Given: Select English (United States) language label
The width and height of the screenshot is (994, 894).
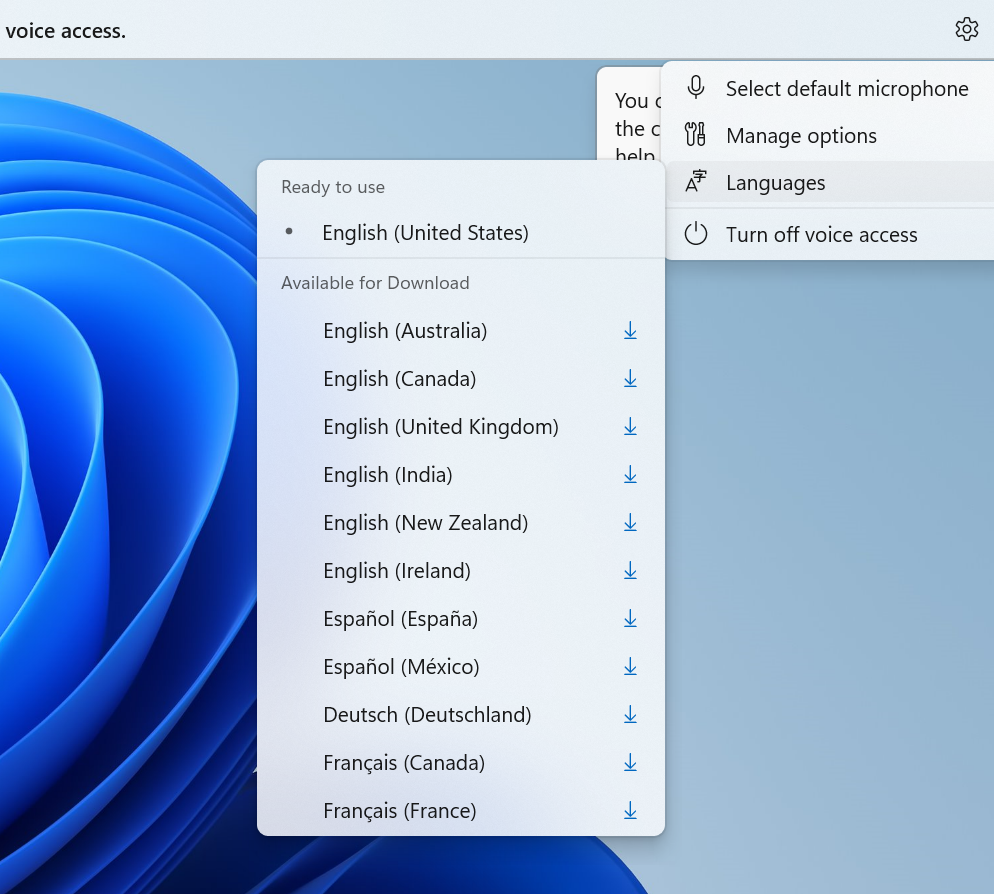Looking at the screenshot, I should click(x=425, y=233).
